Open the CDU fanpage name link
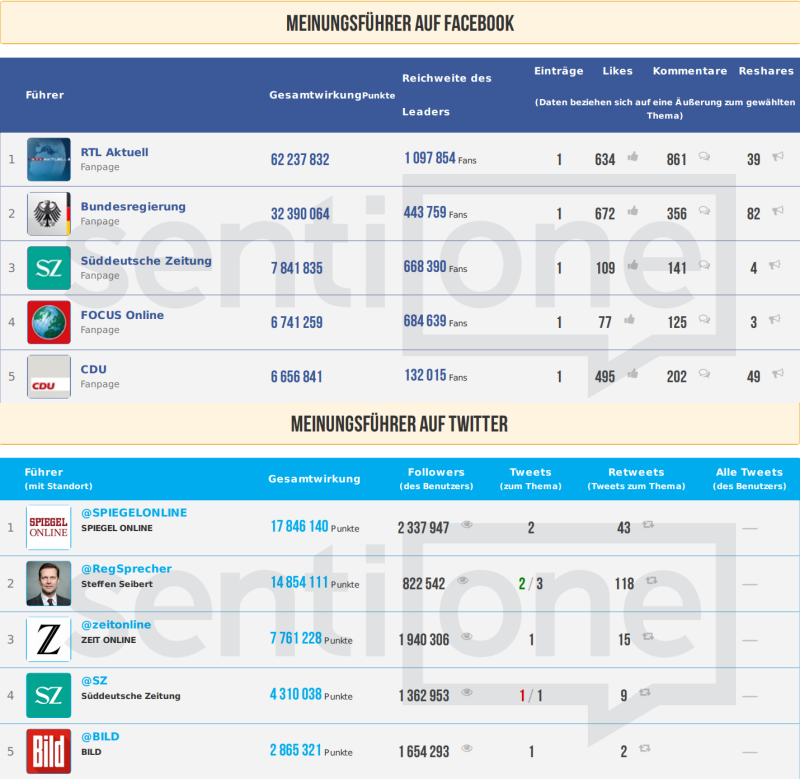Image resolution: width=800 pixels, height=779 pixels. (94, 369)
